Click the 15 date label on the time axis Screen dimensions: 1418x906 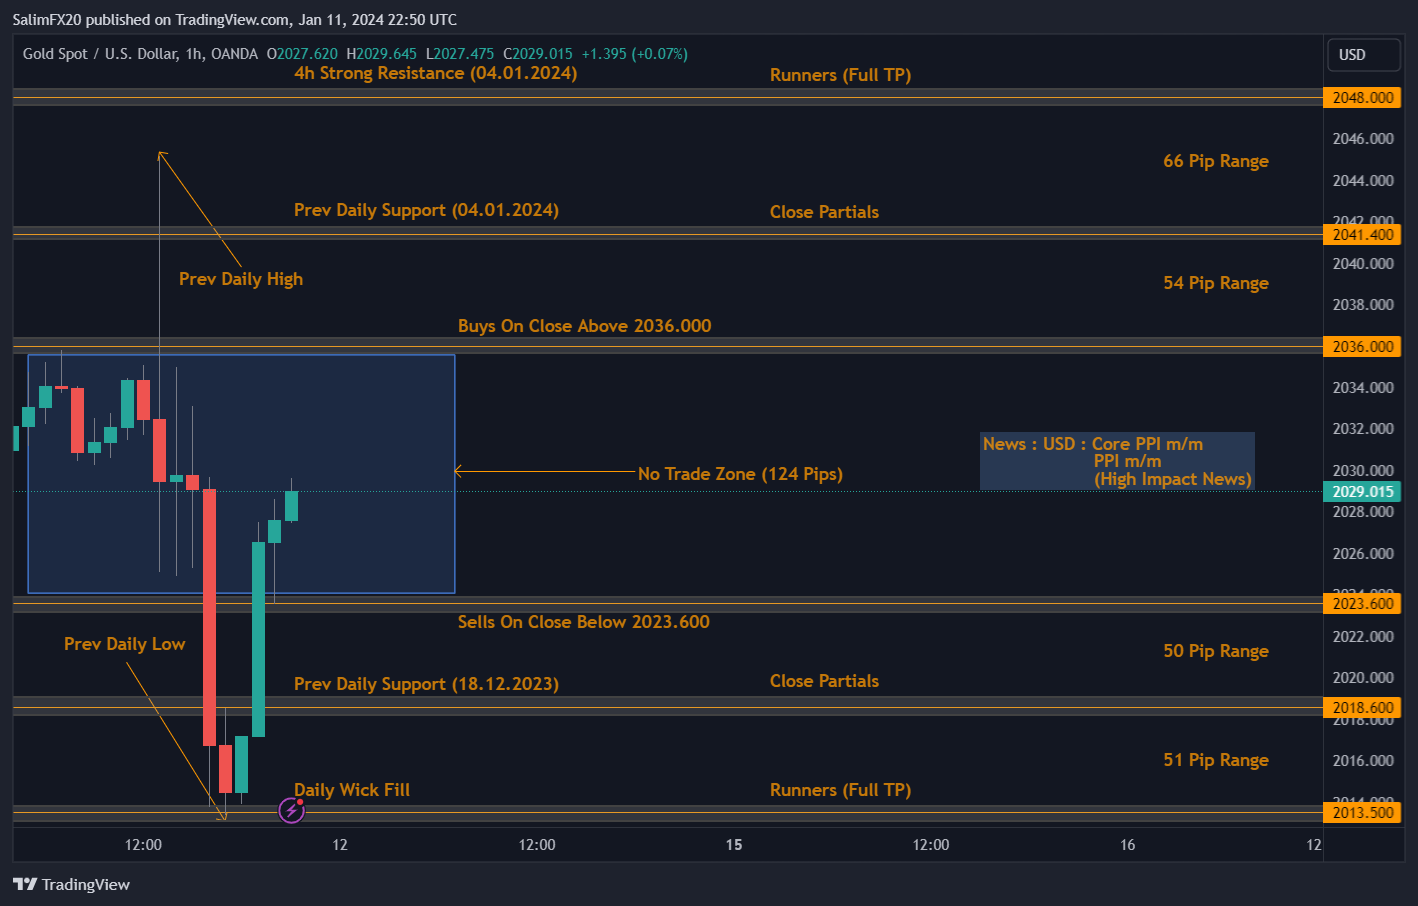coord(733,844)
